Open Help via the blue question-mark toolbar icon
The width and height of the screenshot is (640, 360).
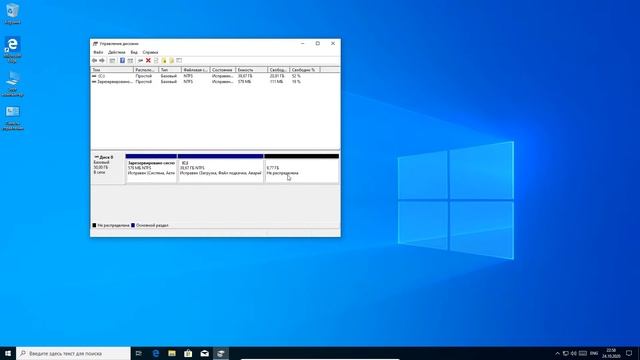click(x=122, y=60)
